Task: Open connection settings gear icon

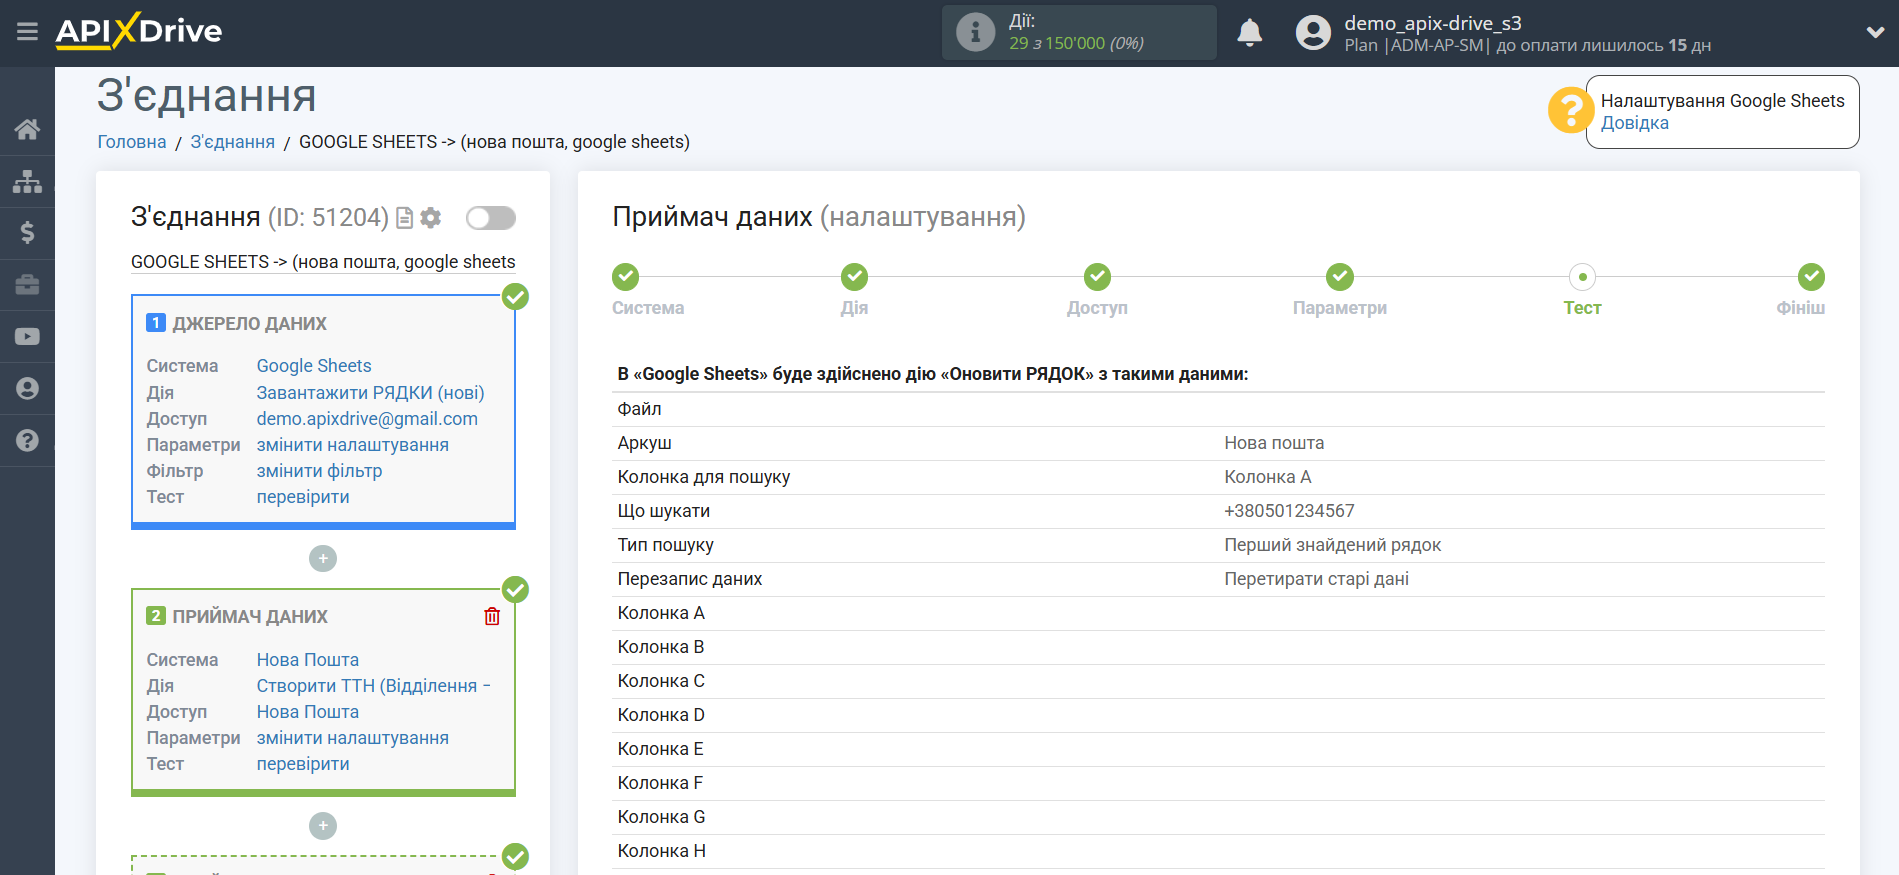Action: (x=431, y=218)
